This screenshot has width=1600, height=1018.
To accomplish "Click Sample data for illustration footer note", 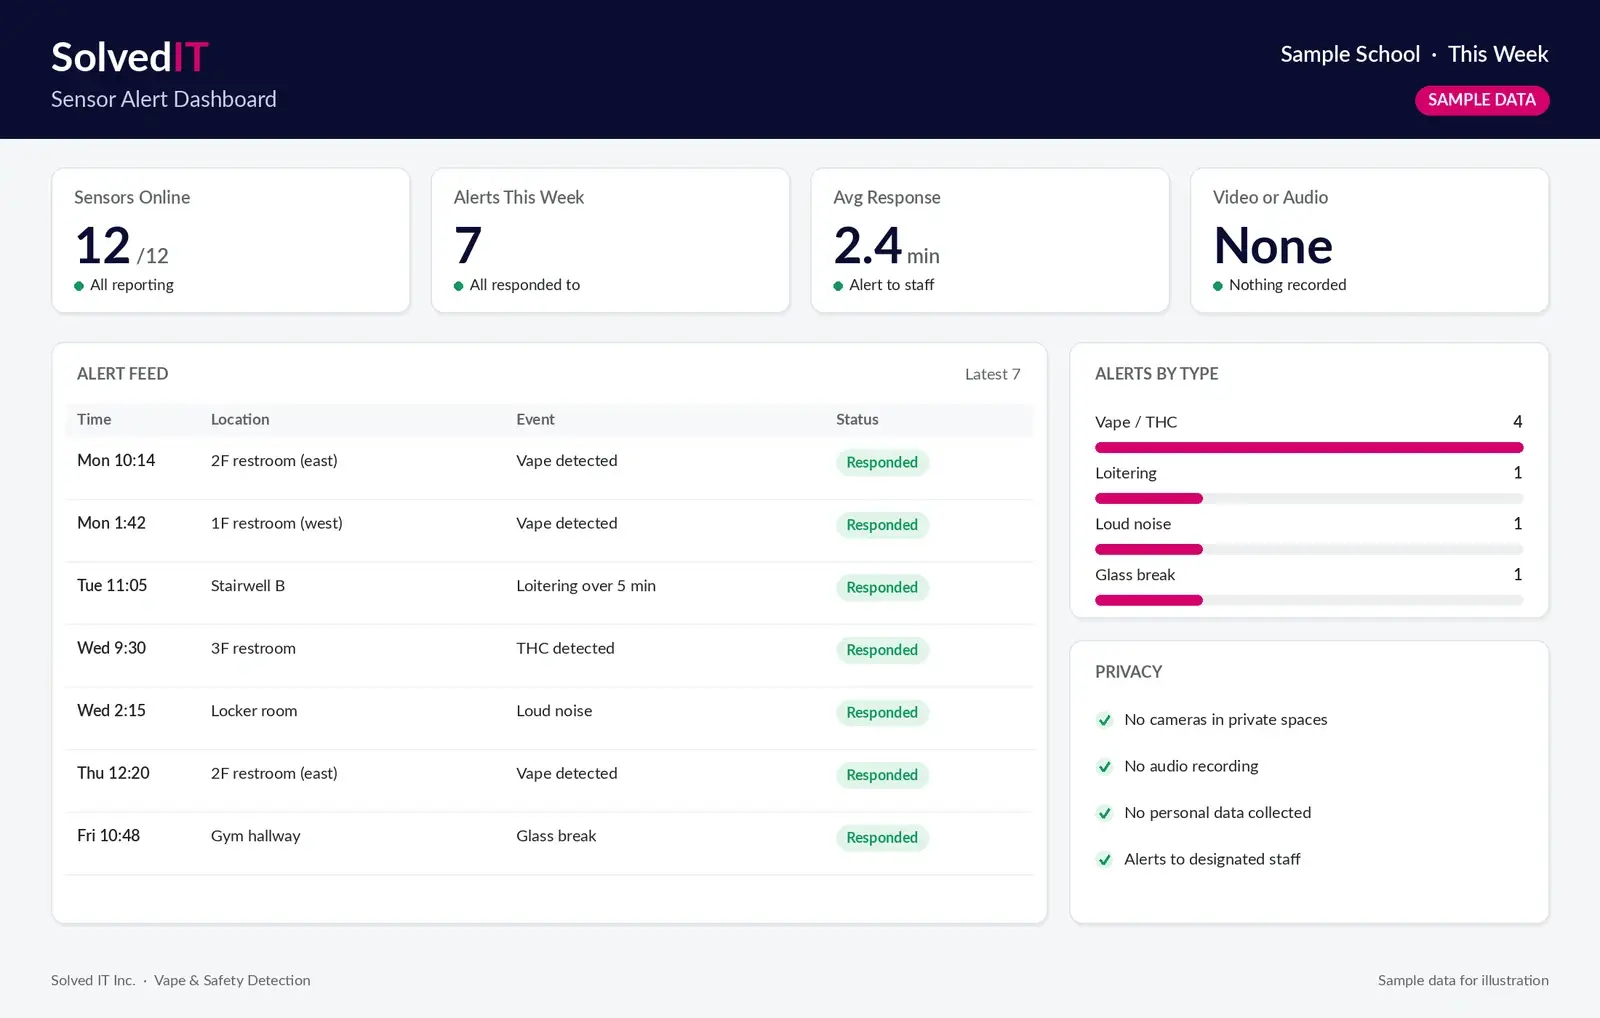I will (1463, 980).
